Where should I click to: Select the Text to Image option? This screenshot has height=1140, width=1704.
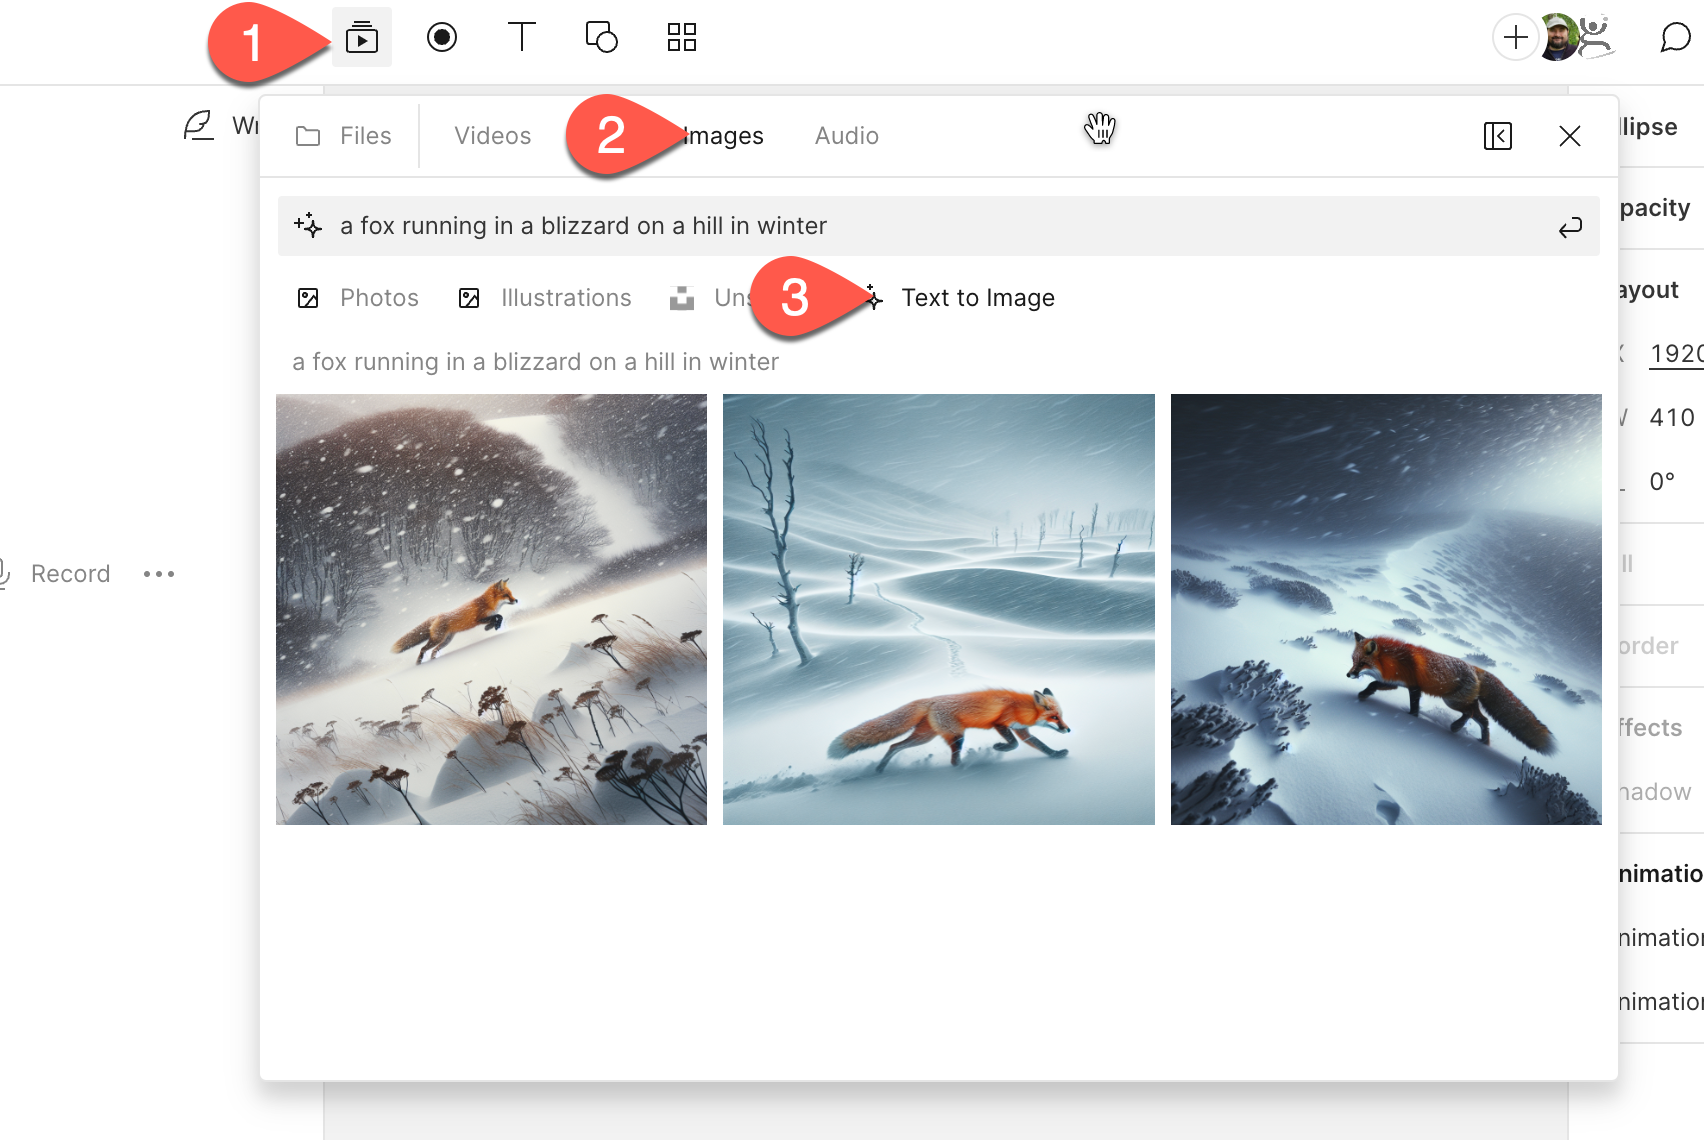[x=977, y=298]
